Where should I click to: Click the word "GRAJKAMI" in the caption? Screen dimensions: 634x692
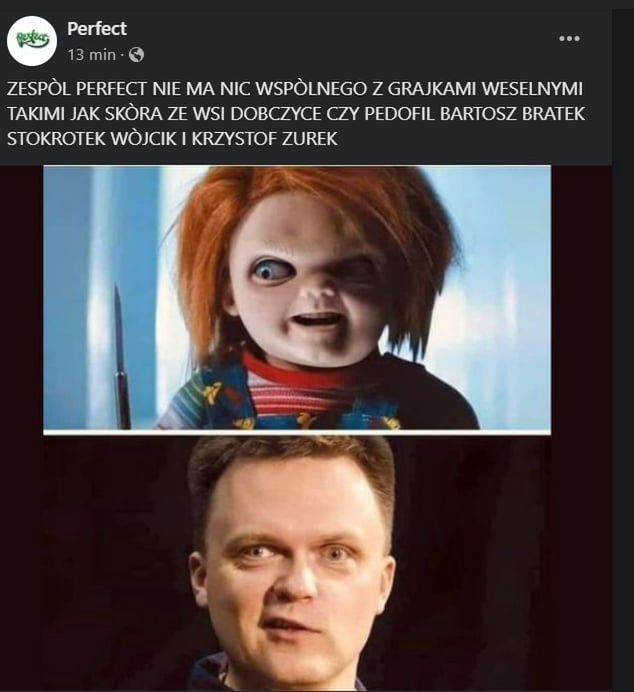432,89
